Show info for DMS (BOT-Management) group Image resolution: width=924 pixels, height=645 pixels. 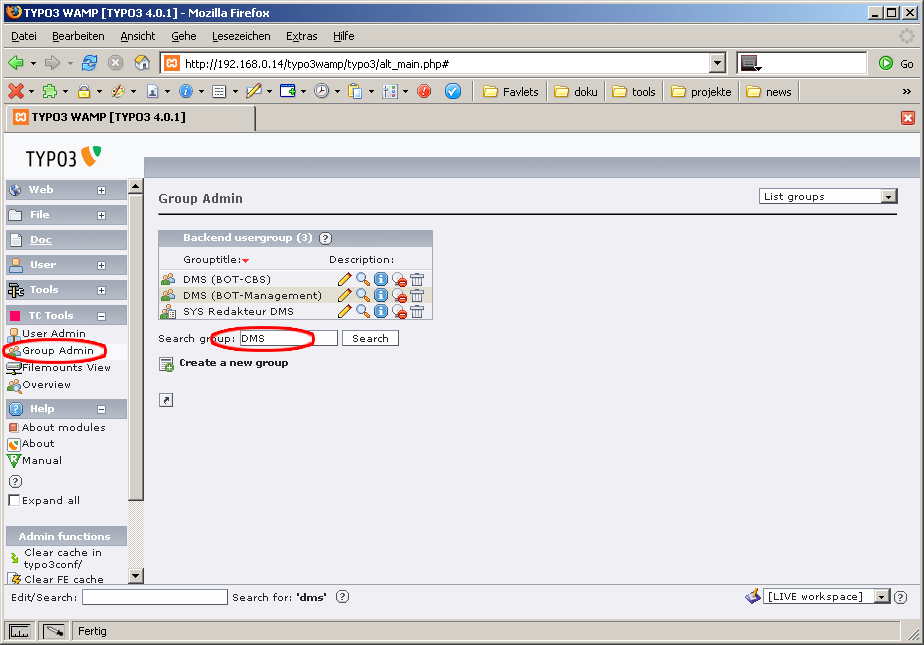[x=381, y=295]
